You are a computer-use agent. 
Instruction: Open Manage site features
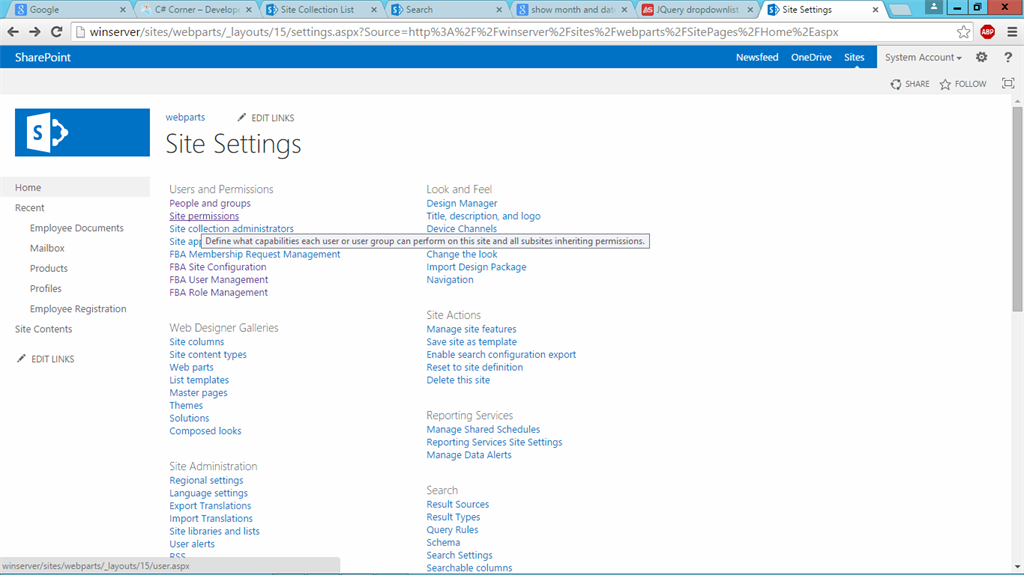coord(471,329)
